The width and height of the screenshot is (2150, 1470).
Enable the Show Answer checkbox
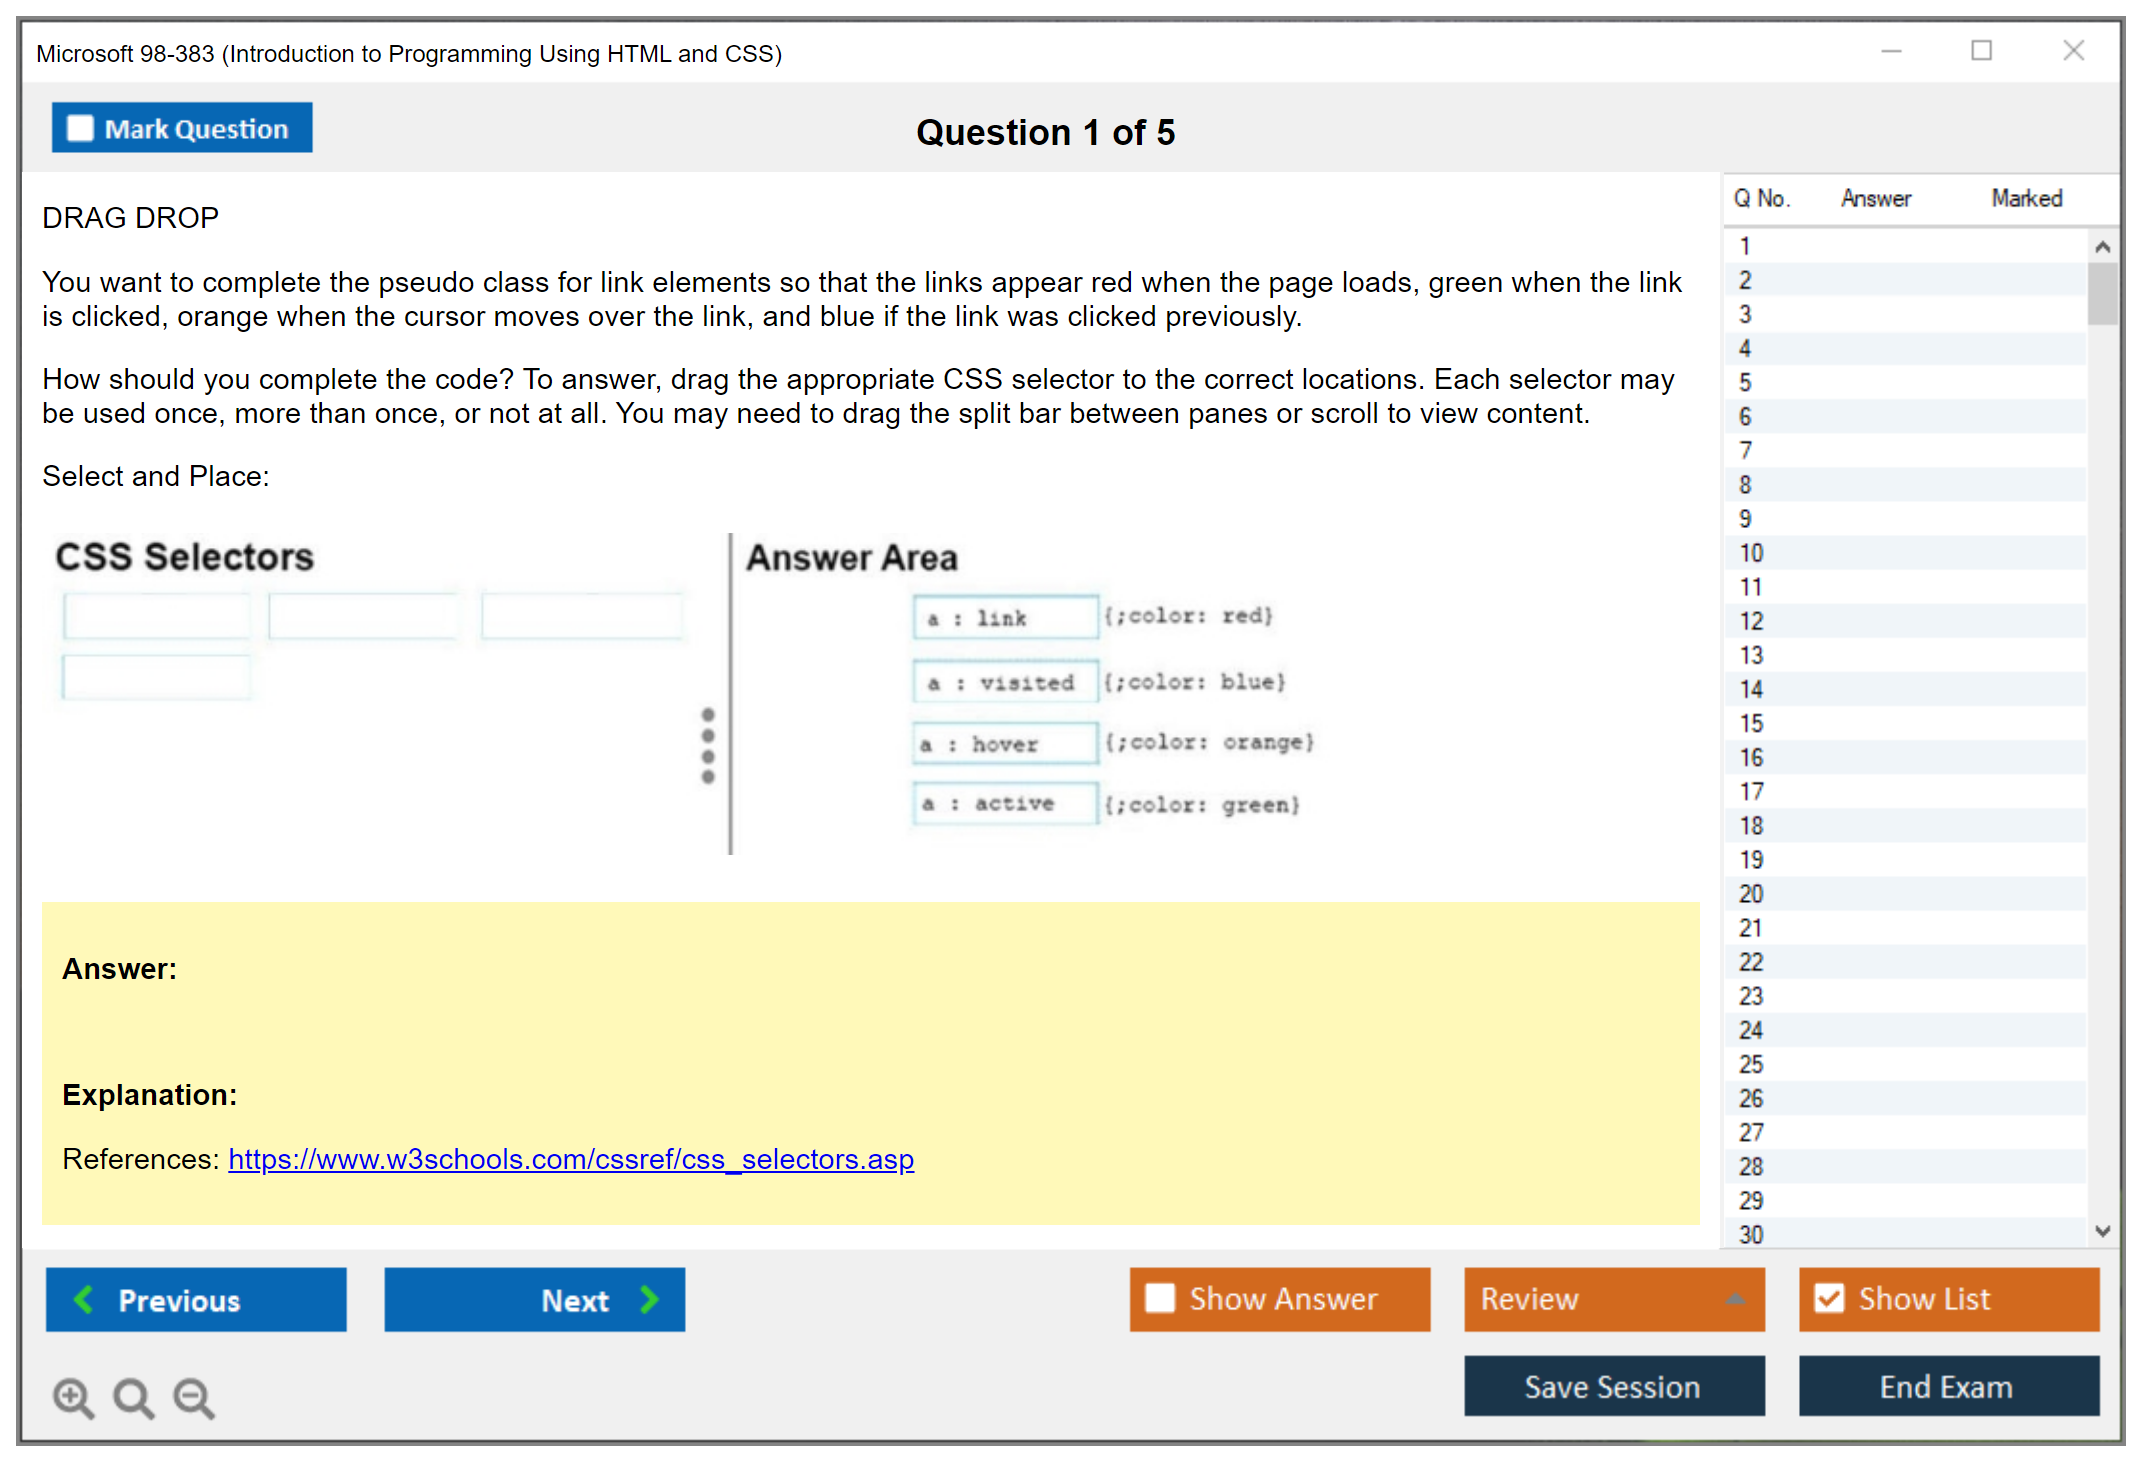click(1160, 1298)
